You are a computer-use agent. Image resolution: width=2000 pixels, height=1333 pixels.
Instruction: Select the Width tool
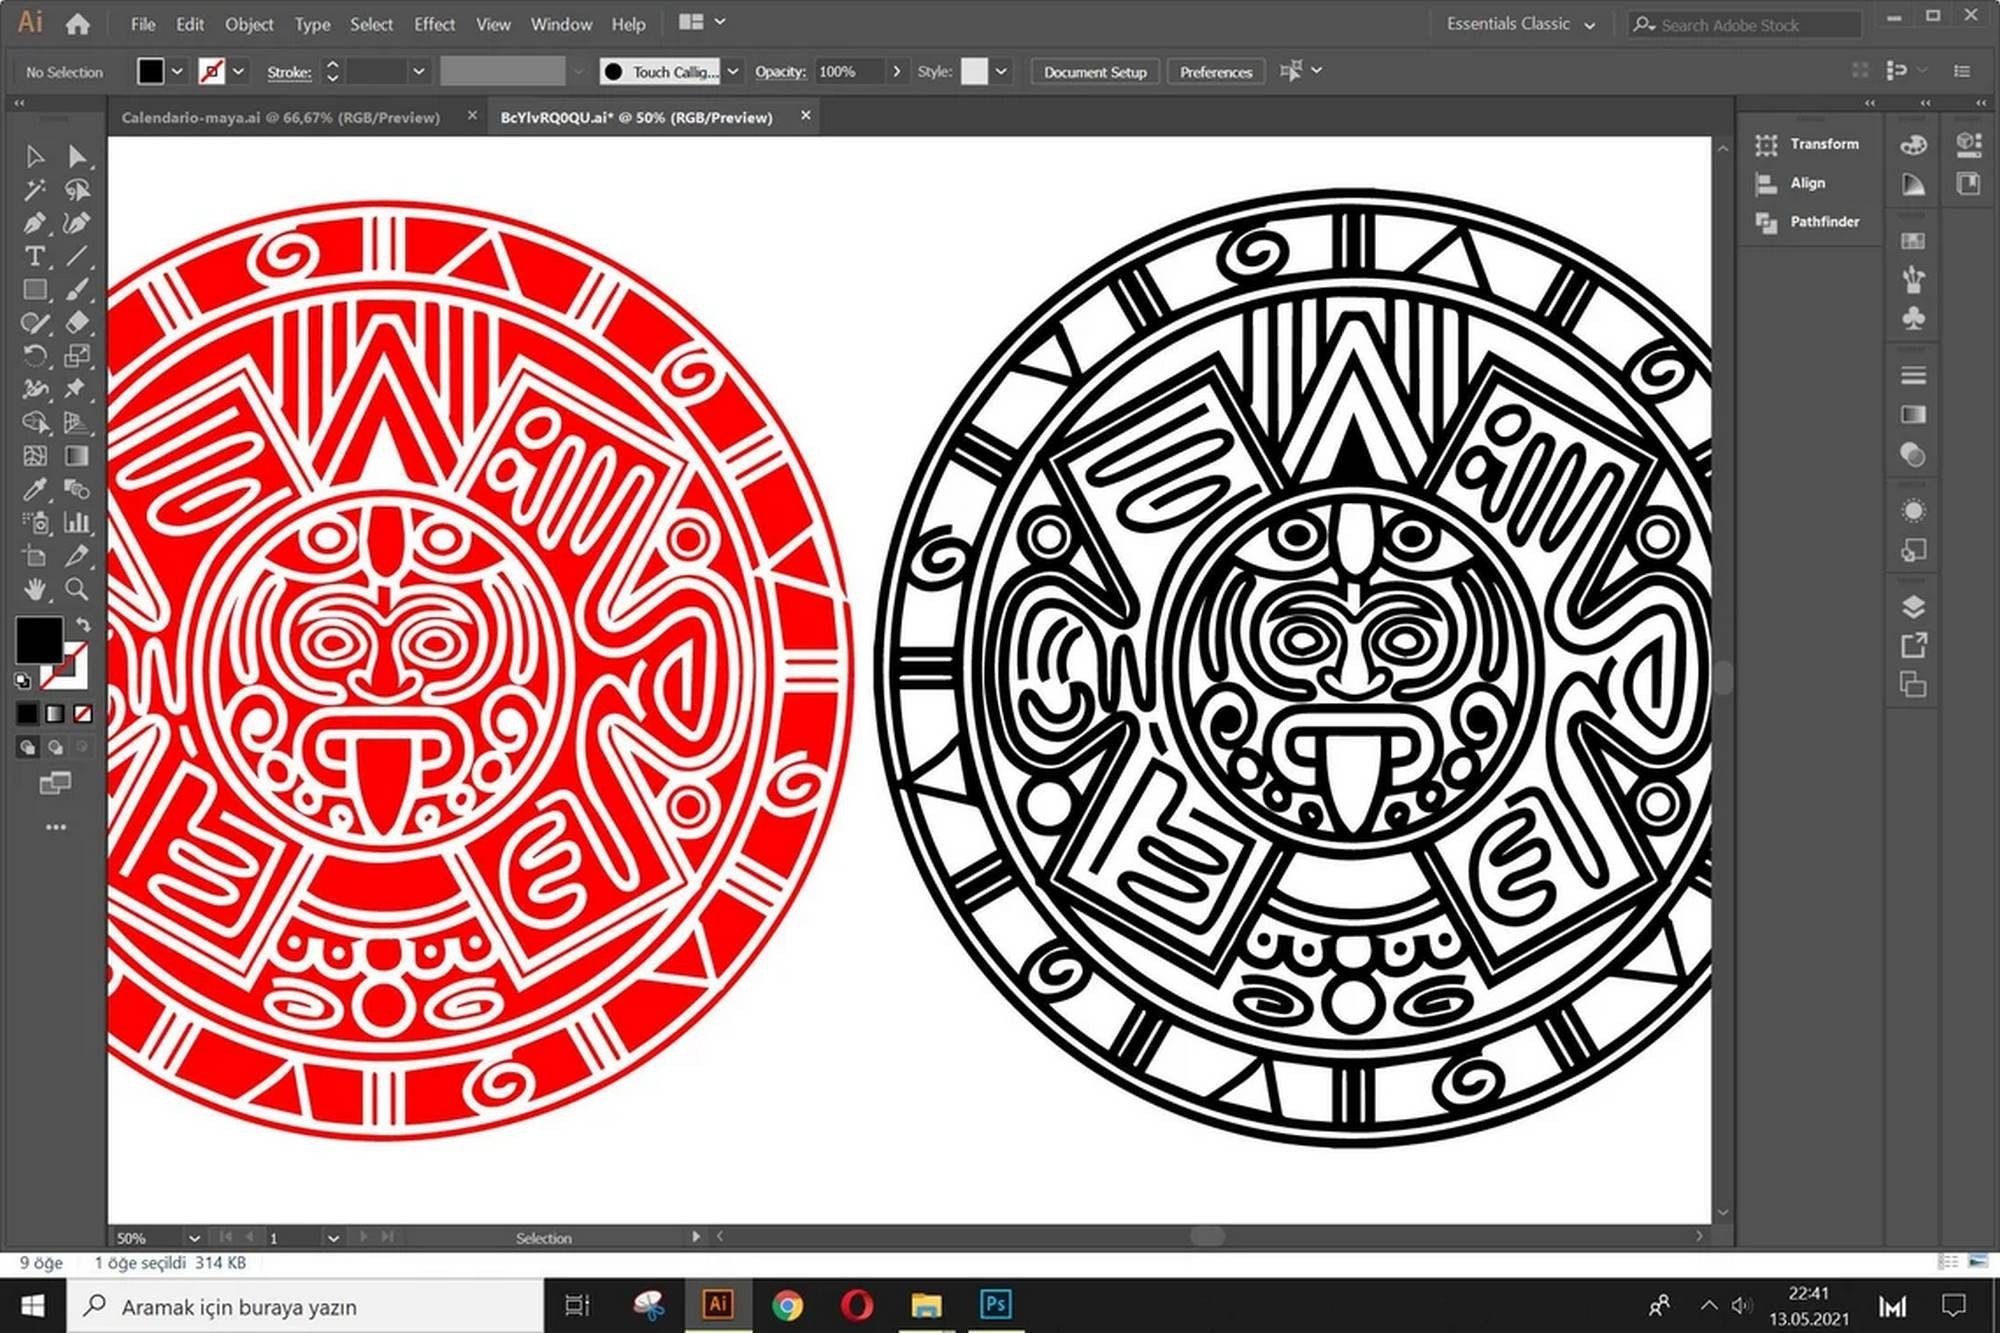click(35, 389)
